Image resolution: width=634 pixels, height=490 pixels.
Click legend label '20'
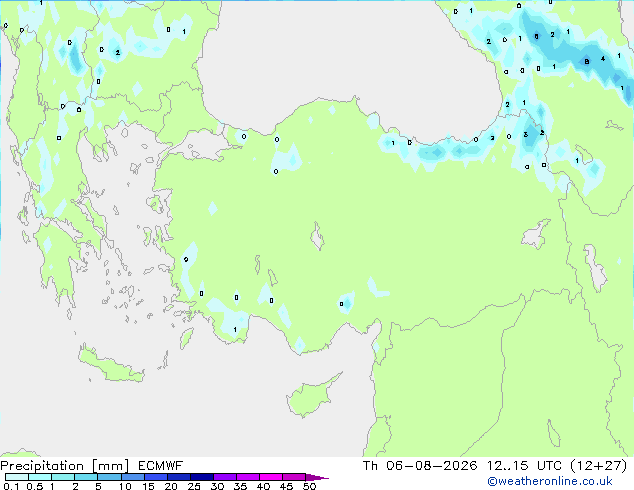point(171,486)
